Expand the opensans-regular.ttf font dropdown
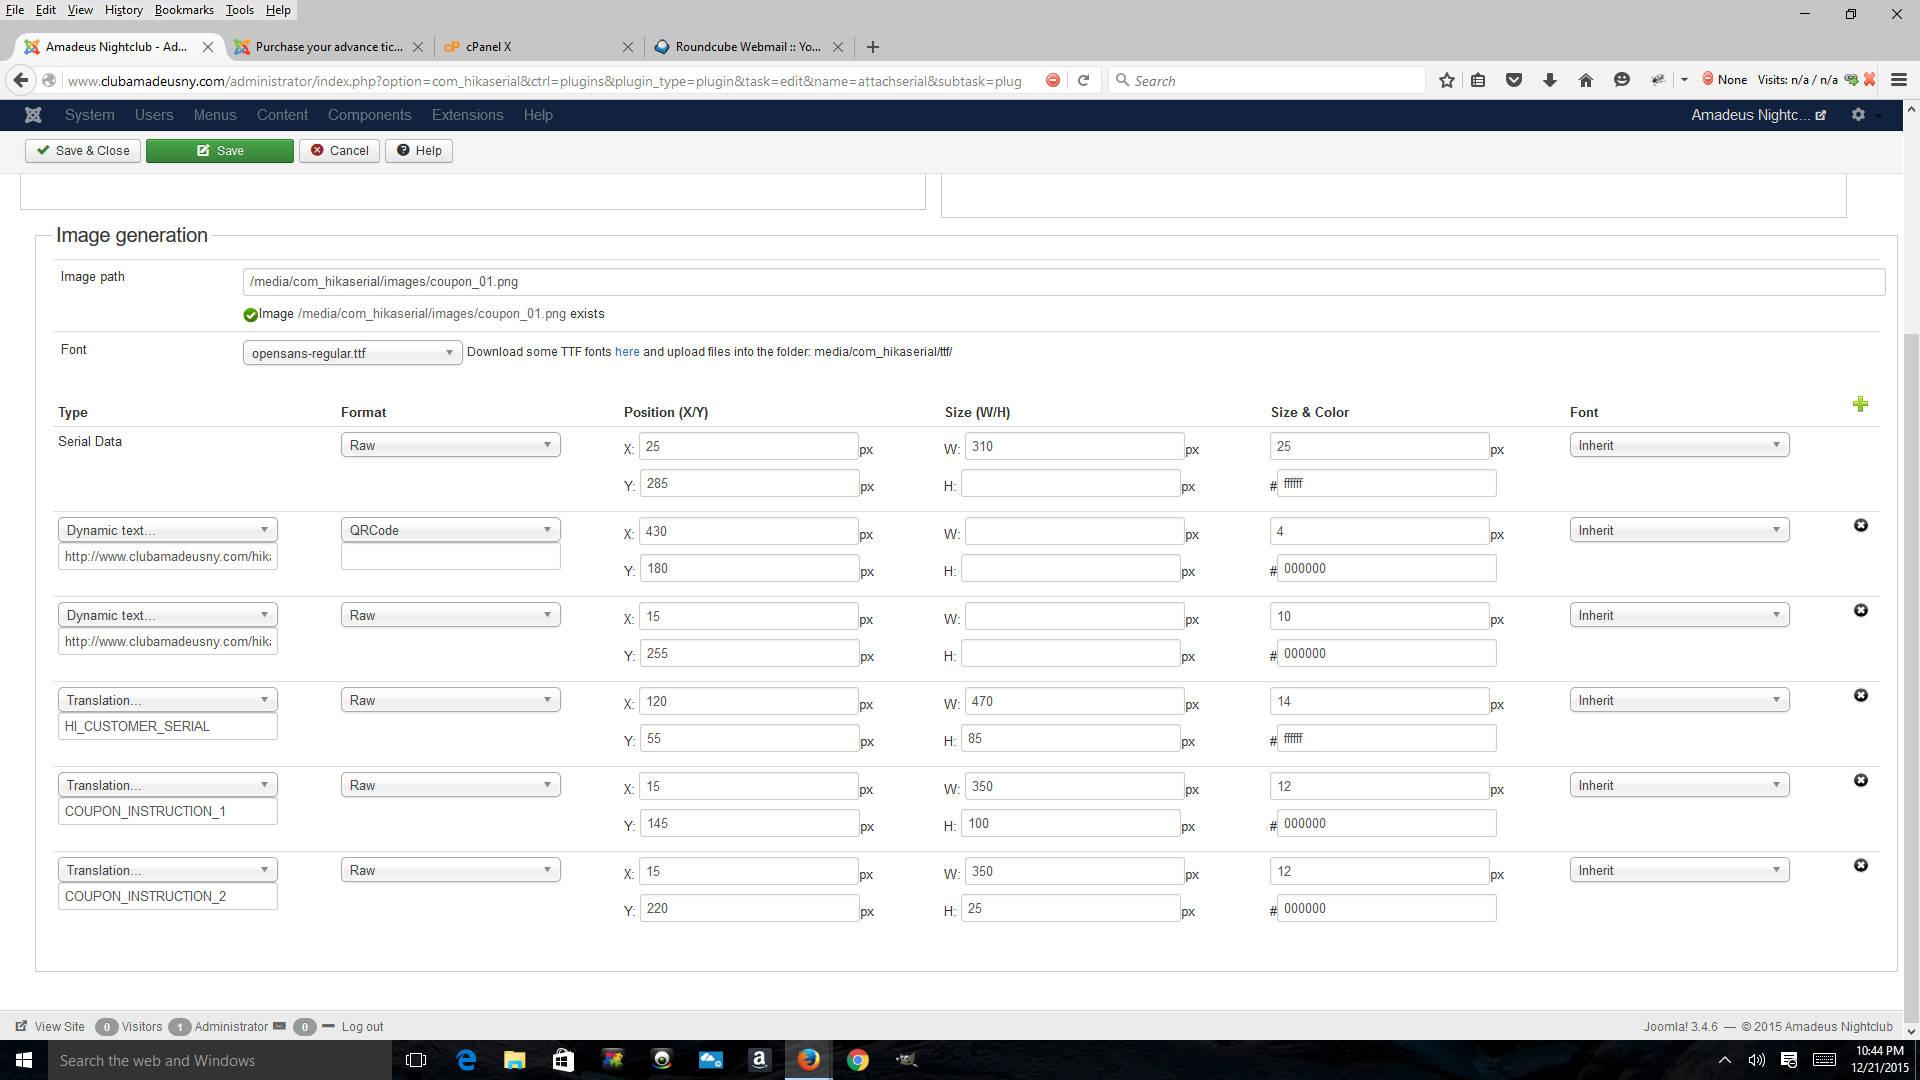The width and height of the screenshot is (1920, 1080). coord(352,353)
